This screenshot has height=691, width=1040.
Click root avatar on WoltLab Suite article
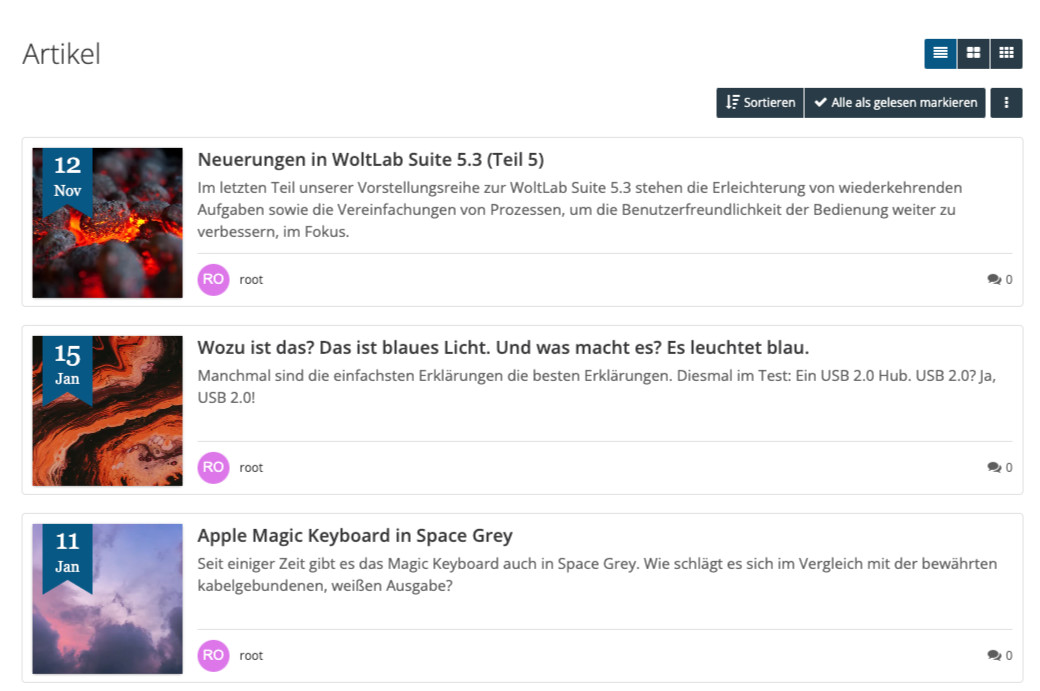click(x=213, y=280)
